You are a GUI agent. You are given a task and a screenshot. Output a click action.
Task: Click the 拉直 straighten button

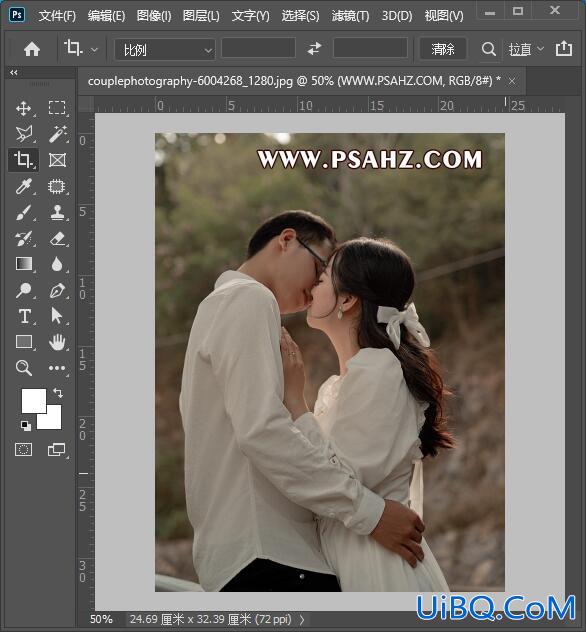[x=520, y=49]
